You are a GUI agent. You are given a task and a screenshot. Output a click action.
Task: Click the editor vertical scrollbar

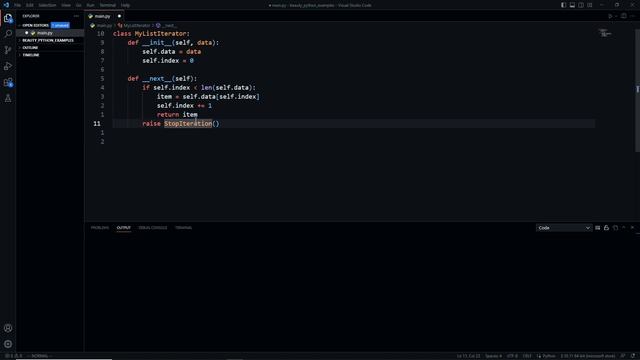[x=637, y=90]
